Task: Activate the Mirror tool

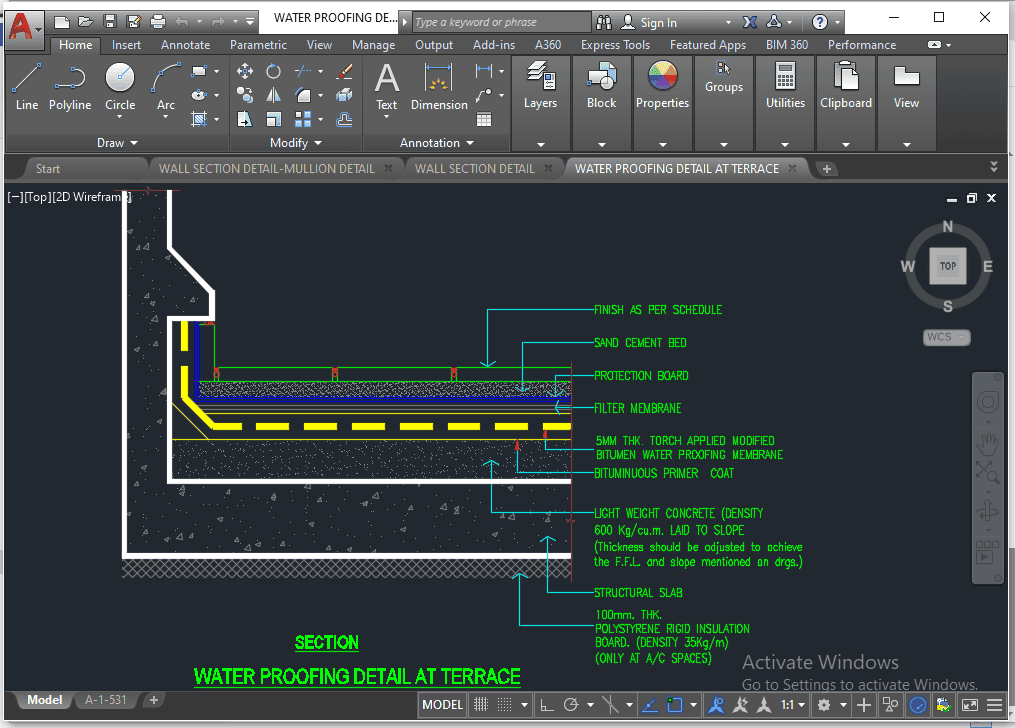Action: click(273, 95)
